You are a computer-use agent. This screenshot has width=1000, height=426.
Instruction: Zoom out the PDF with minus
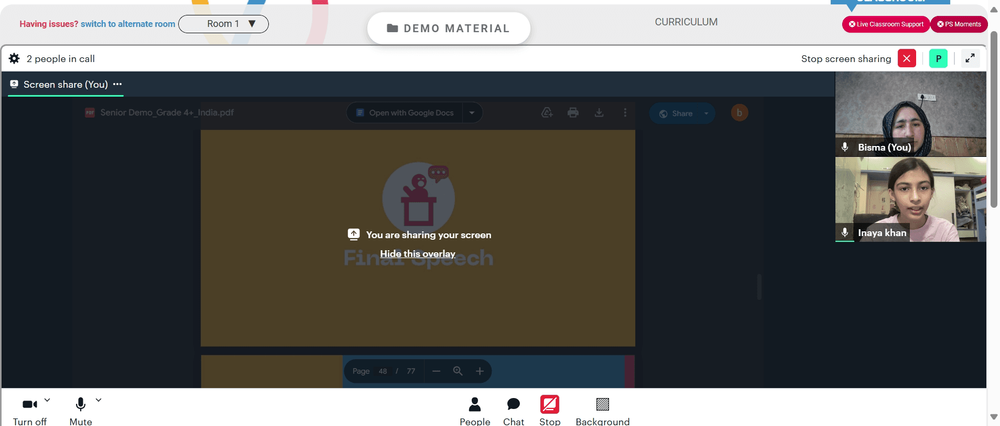point(436,371)
